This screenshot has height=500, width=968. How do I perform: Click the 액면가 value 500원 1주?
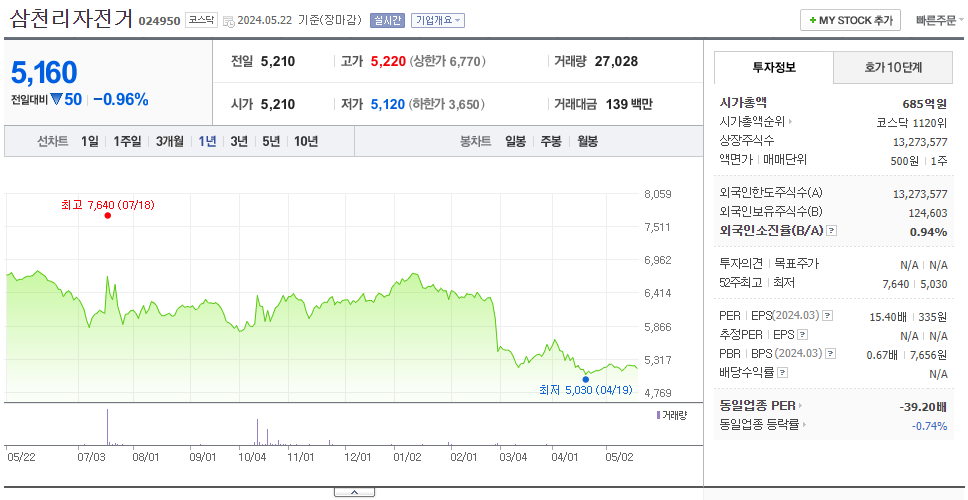point(917,160)
